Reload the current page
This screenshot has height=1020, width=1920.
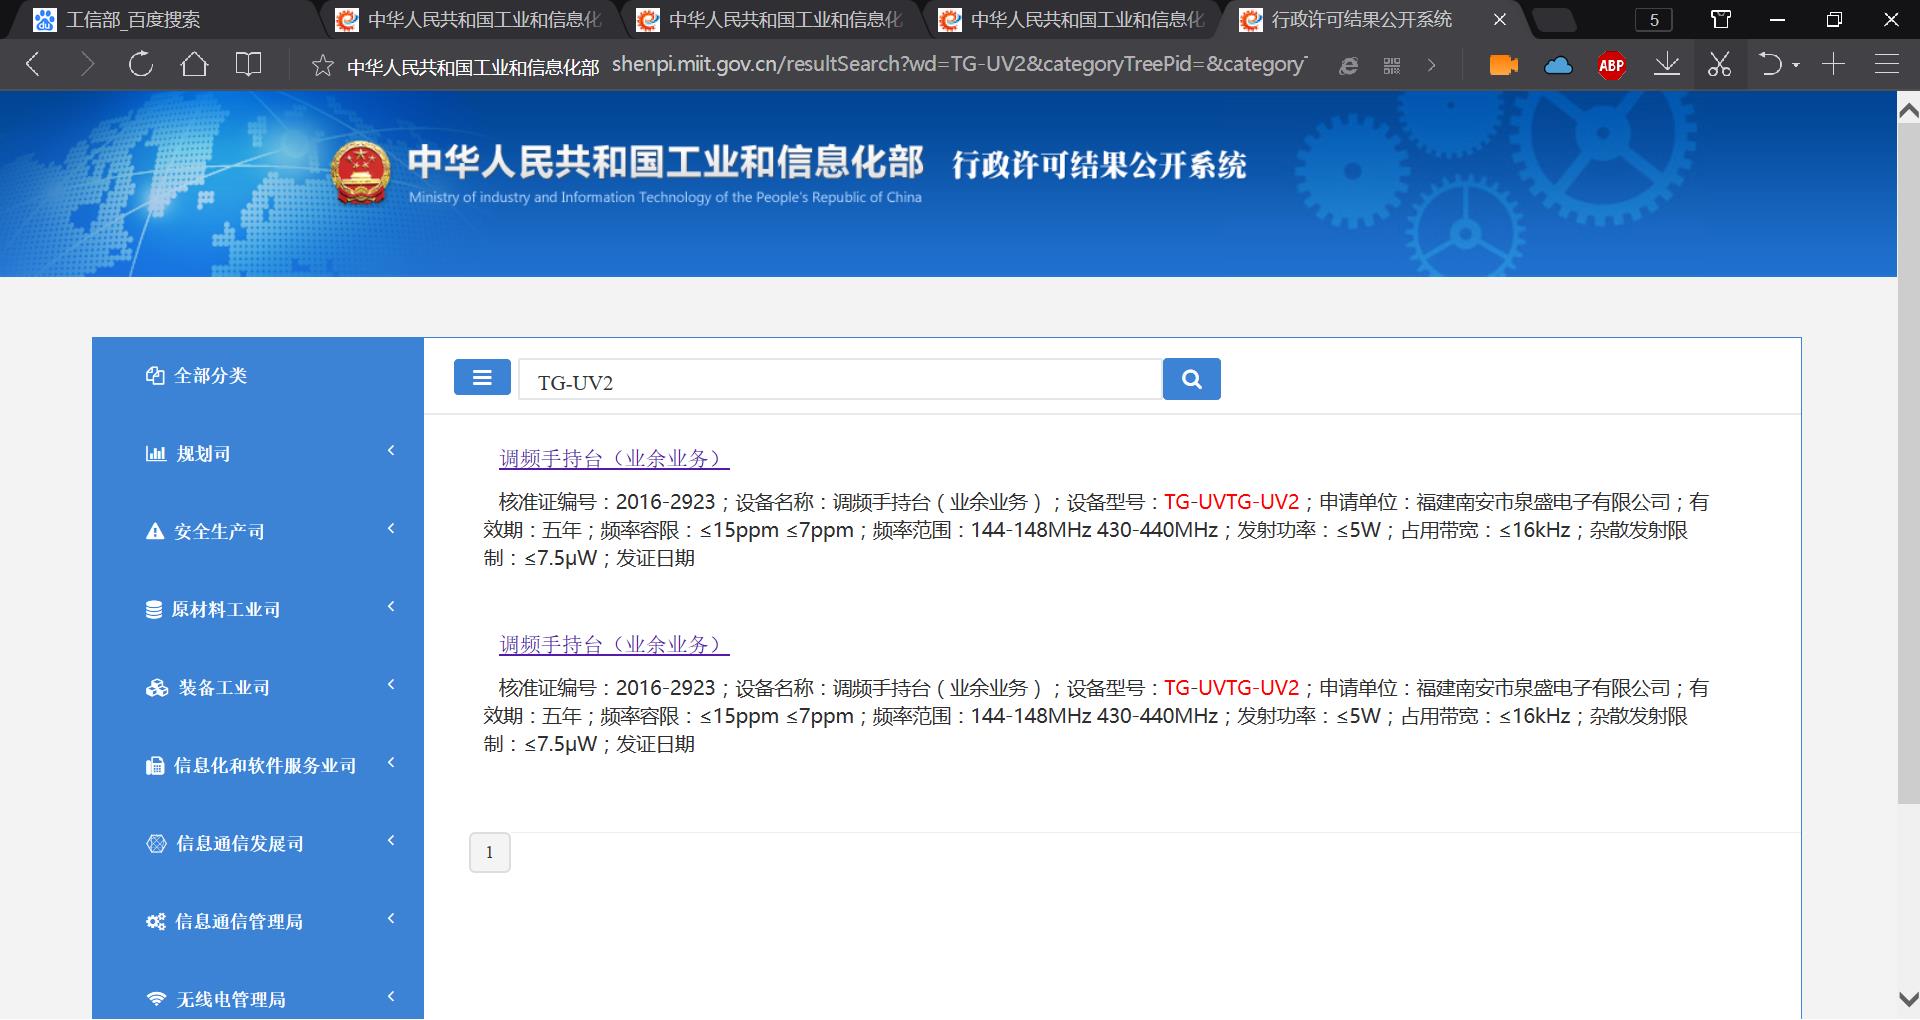click(141, 65)
